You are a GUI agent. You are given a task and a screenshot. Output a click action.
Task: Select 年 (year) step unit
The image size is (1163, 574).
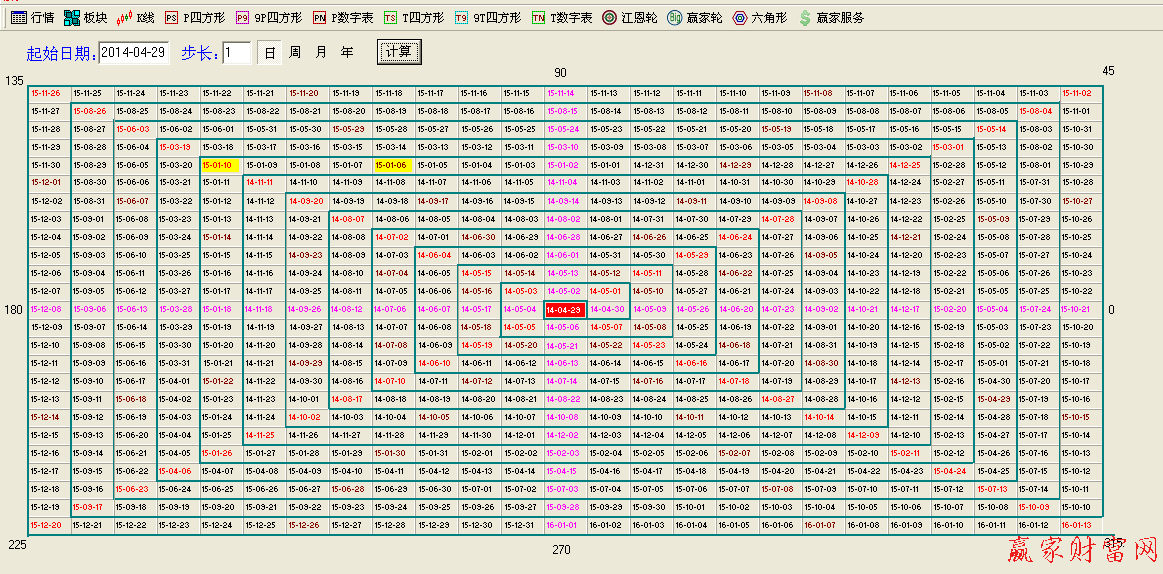tap(347, 52)
